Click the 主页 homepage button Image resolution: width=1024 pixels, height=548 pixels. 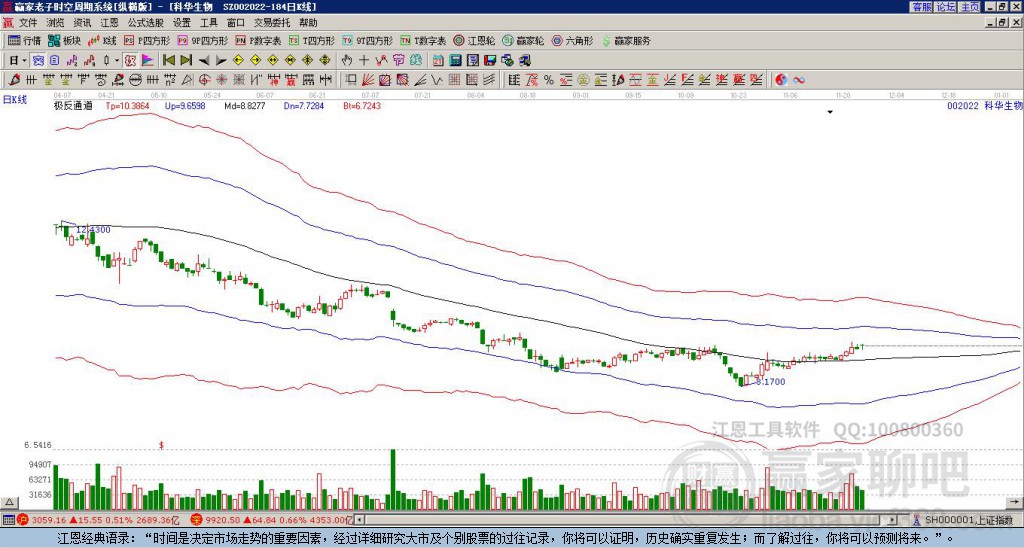click(969, 7)
